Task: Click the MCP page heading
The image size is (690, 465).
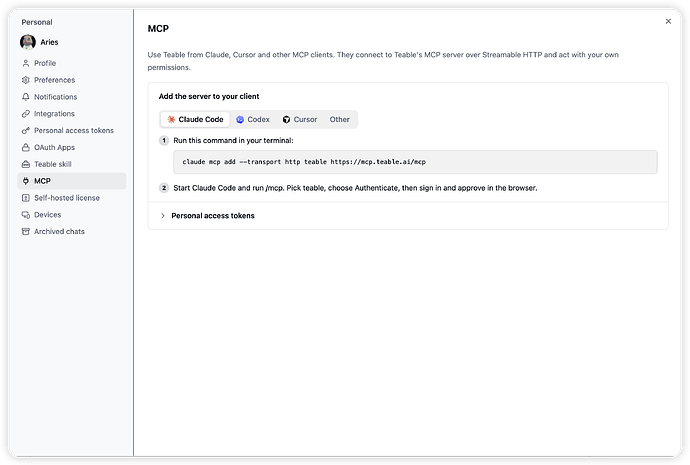Action: coord(158,29)
